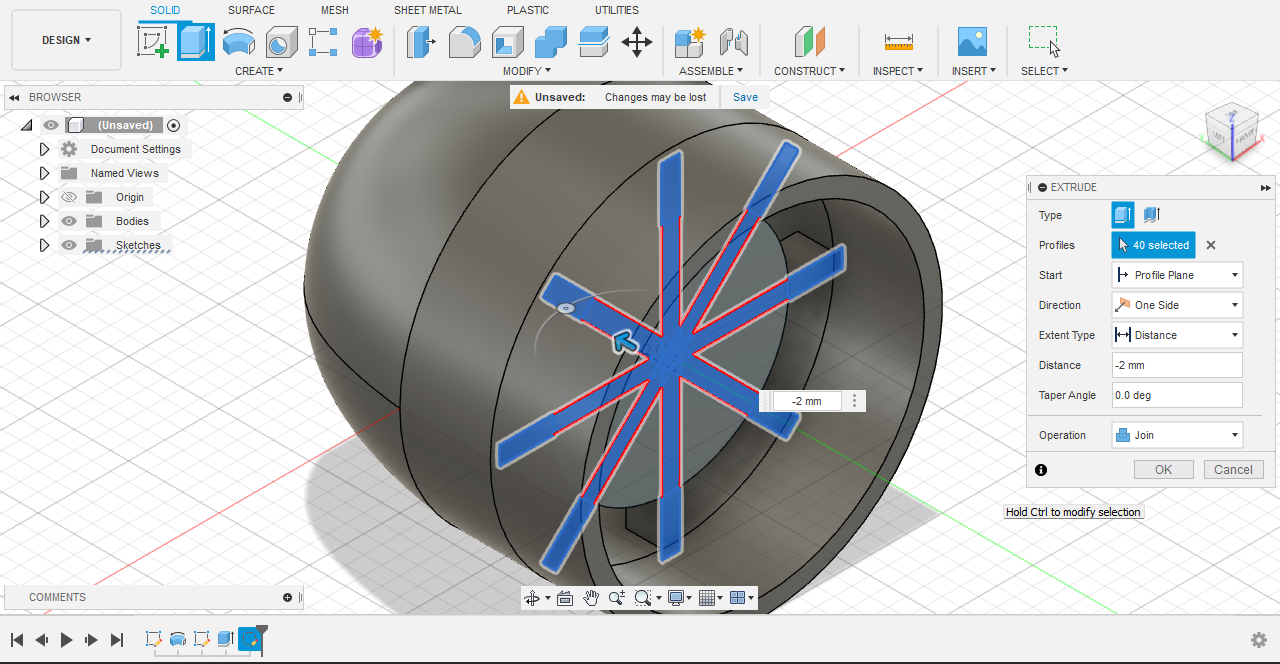Open the Design workspace dropdown
Viewport: 1280px width, 664px height.
[x=67, y=40]
